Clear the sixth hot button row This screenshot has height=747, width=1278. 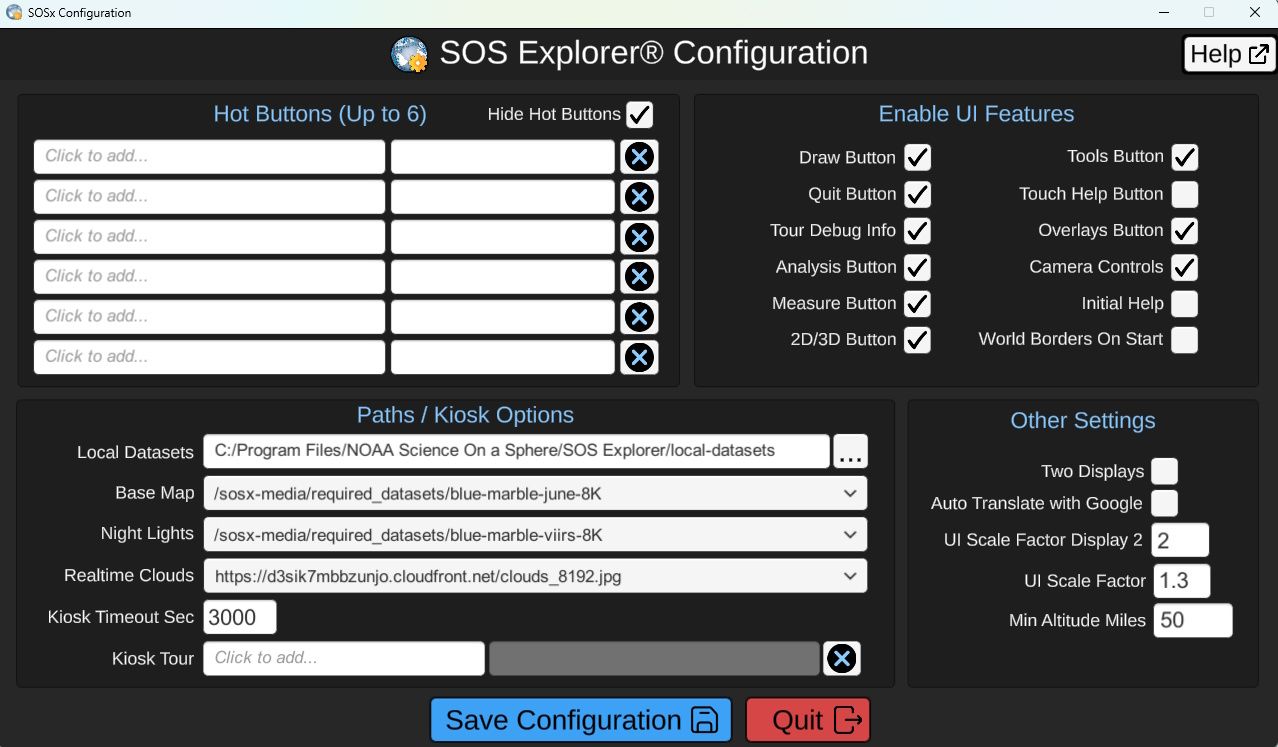coord(639,357)
